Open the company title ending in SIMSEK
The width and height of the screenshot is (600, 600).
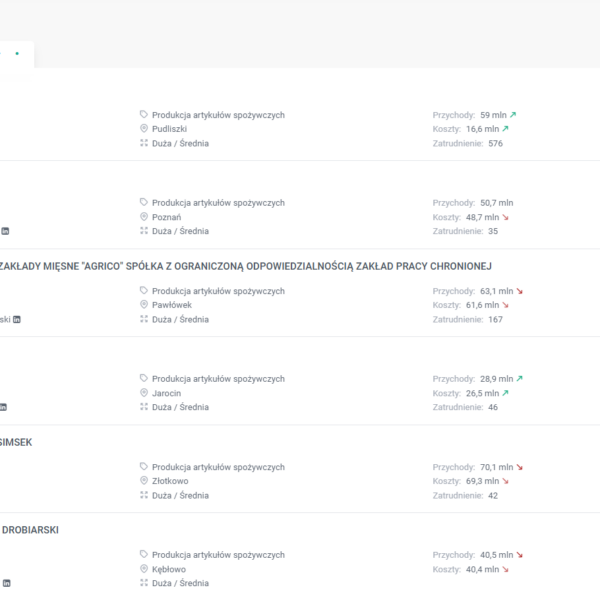(16, 442)
